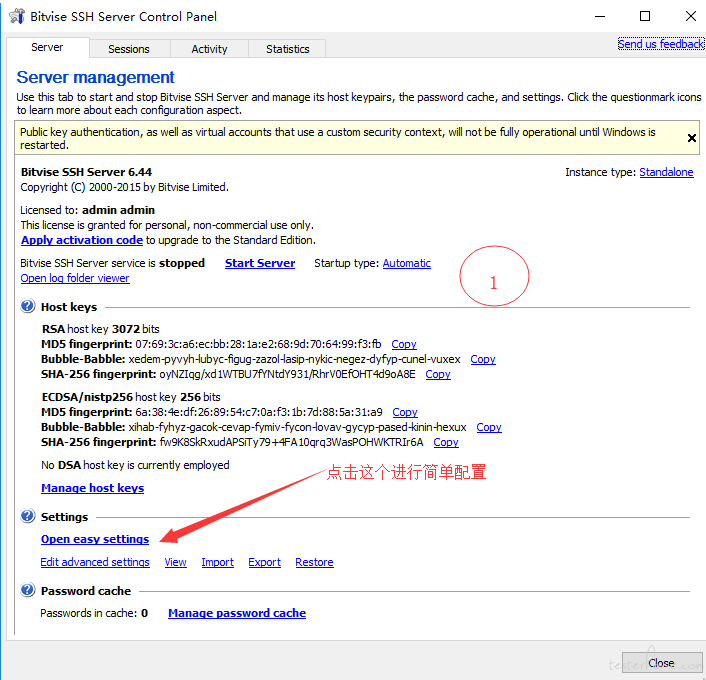
Task: Click the Bitvise app icon in title bar
Action: 17,16
